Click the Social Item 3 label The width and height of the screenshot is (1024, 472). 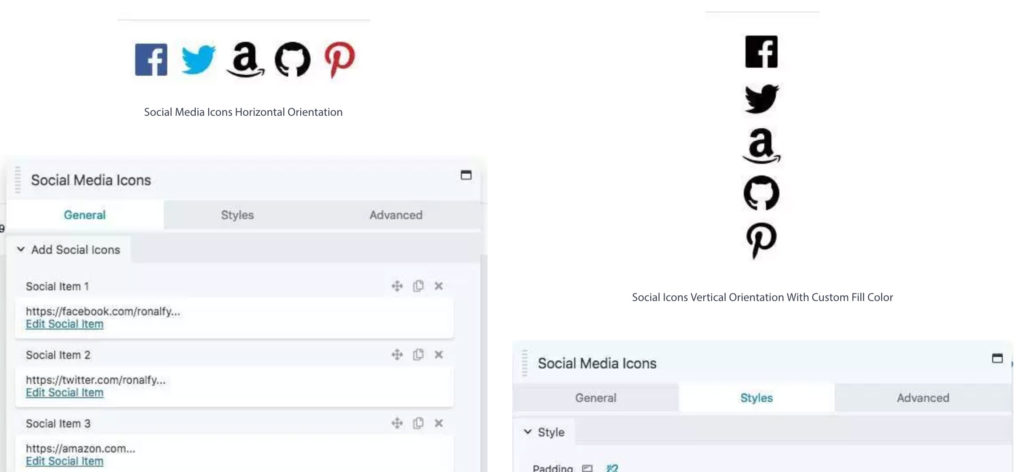point(58,423)
